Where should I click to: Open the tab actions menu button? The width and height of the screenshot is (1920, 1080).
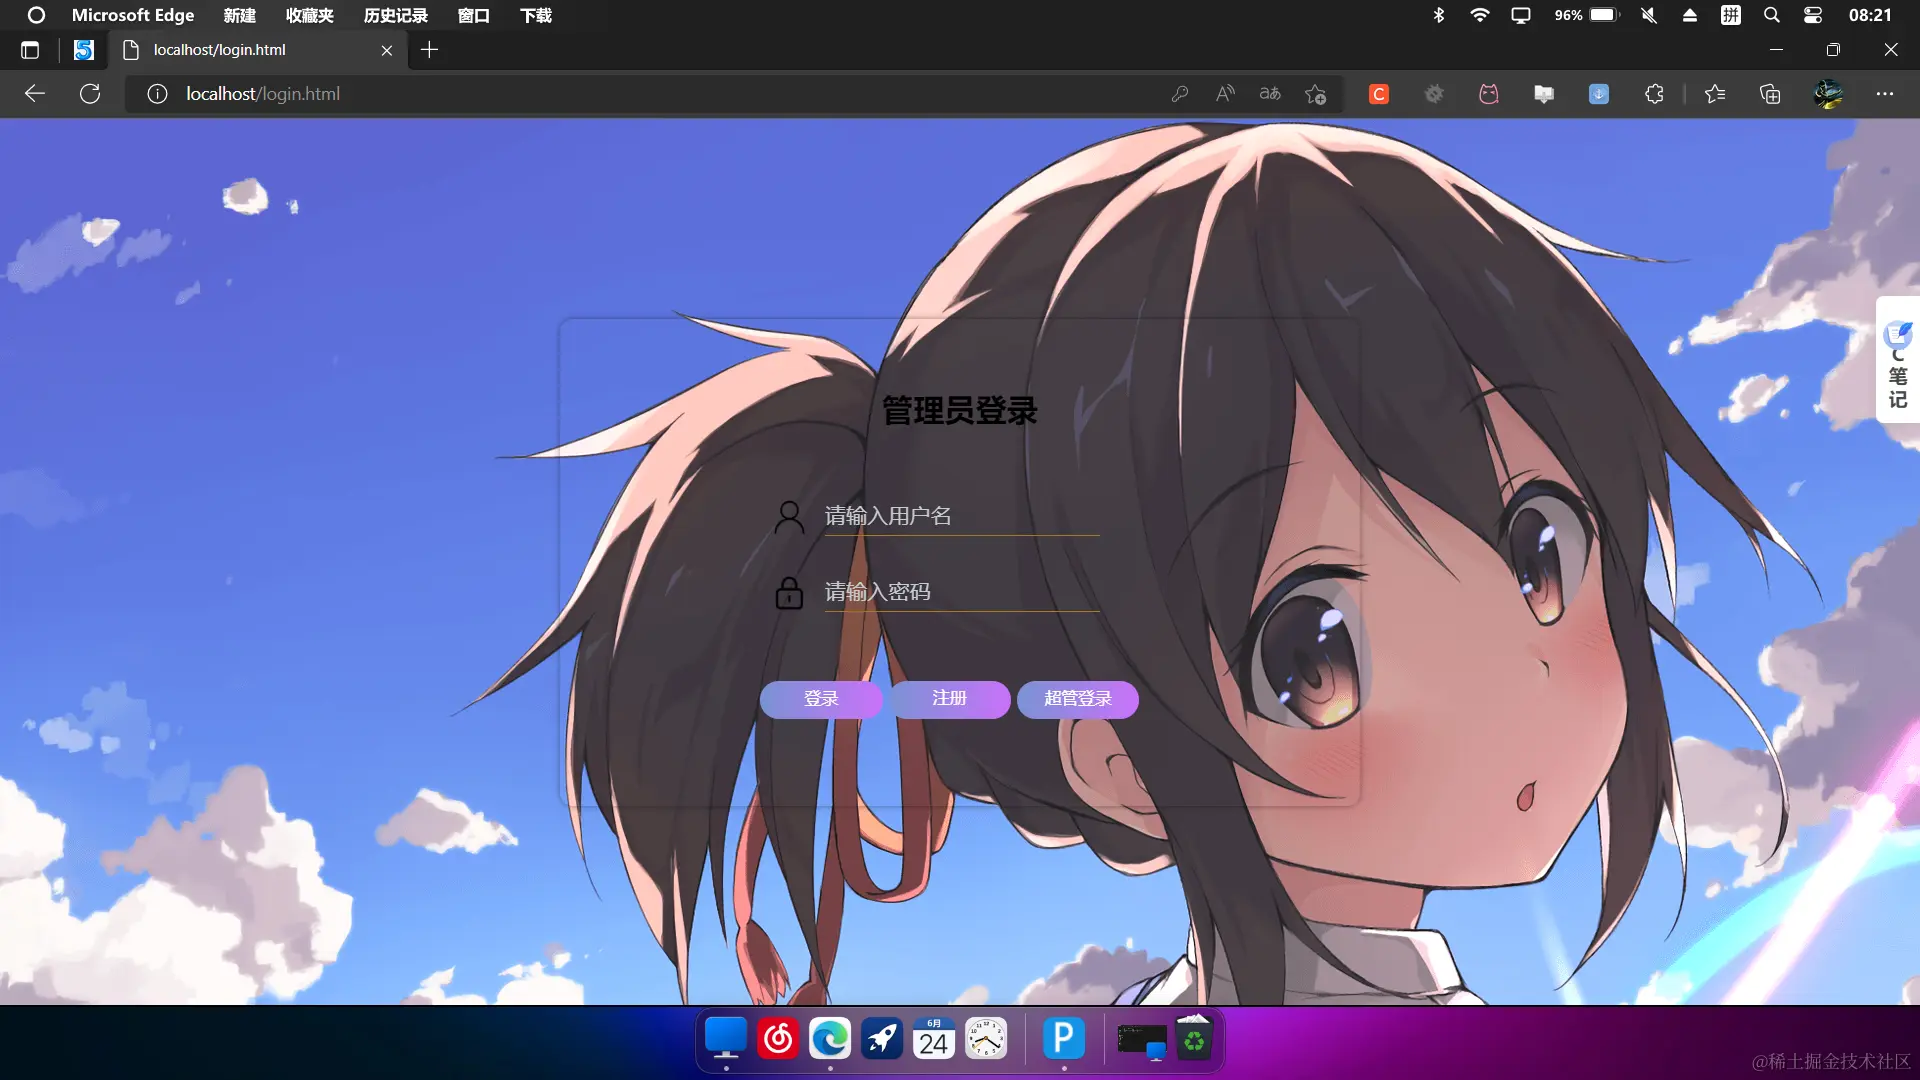30,50
